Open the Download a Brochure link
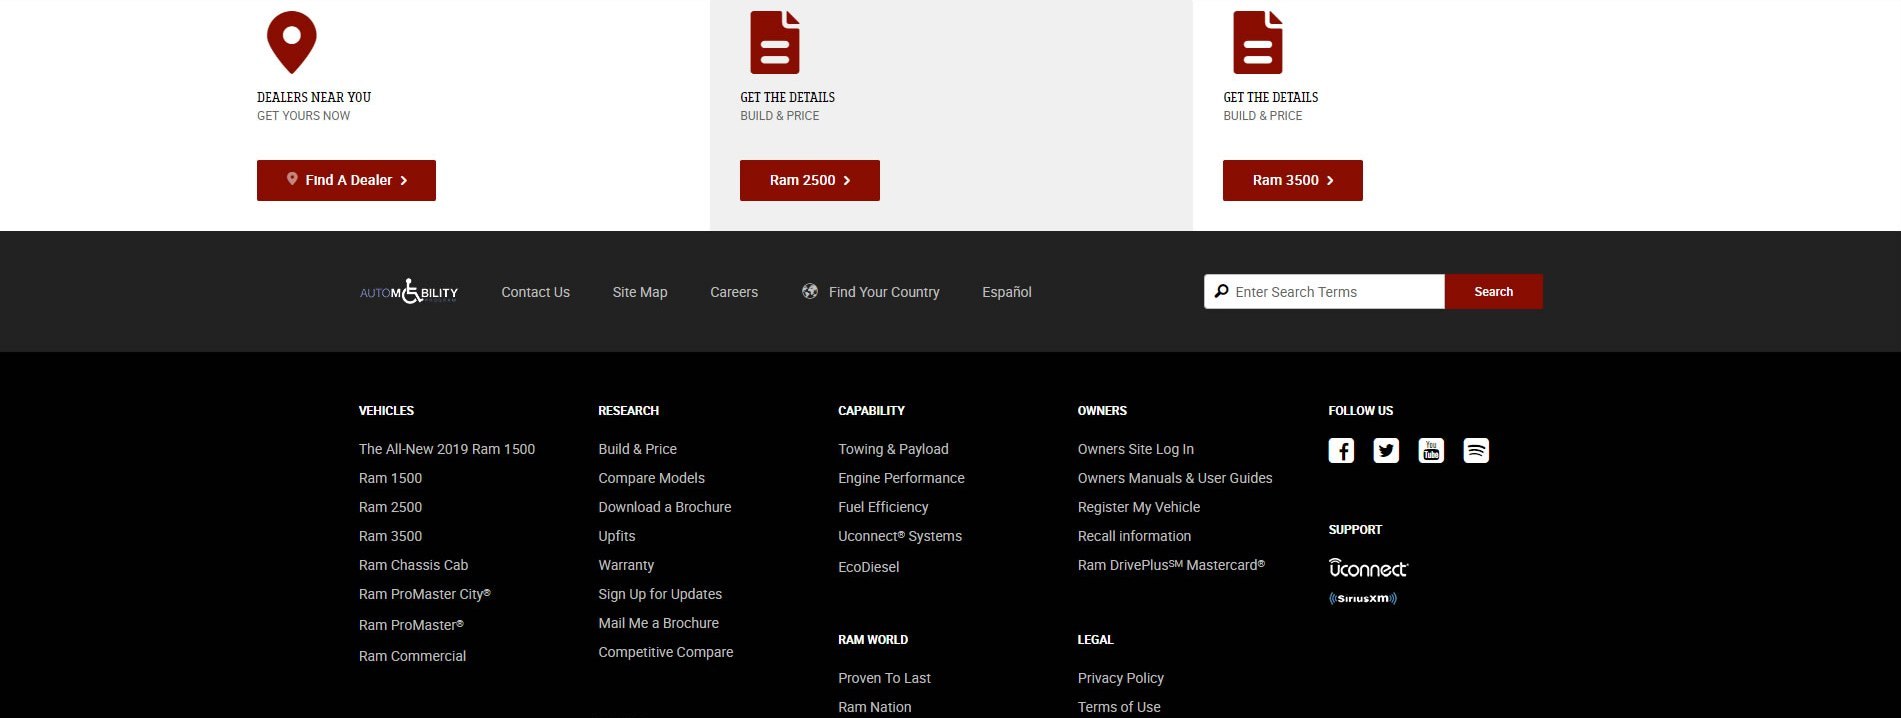The image size is (1901, 718). 664,507
